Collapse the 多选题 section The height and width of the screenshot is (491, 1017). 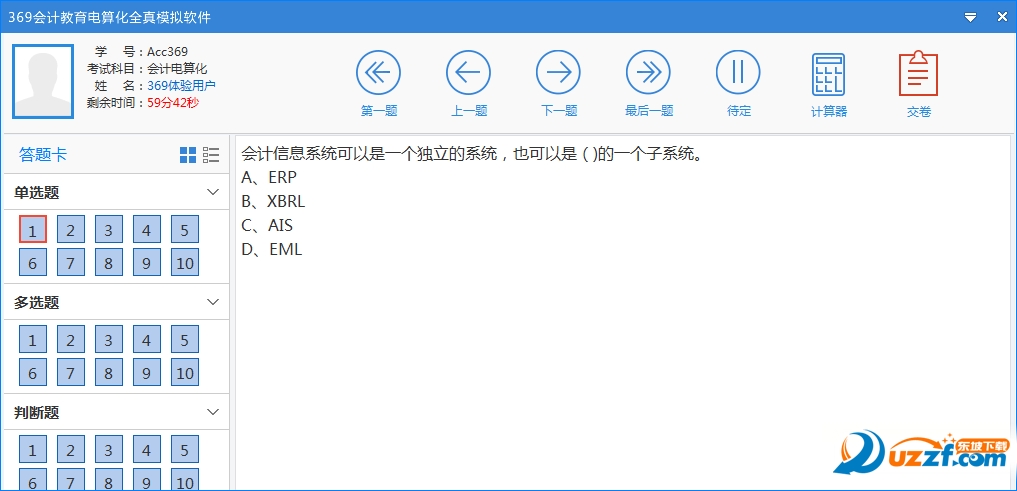(213, 302)
